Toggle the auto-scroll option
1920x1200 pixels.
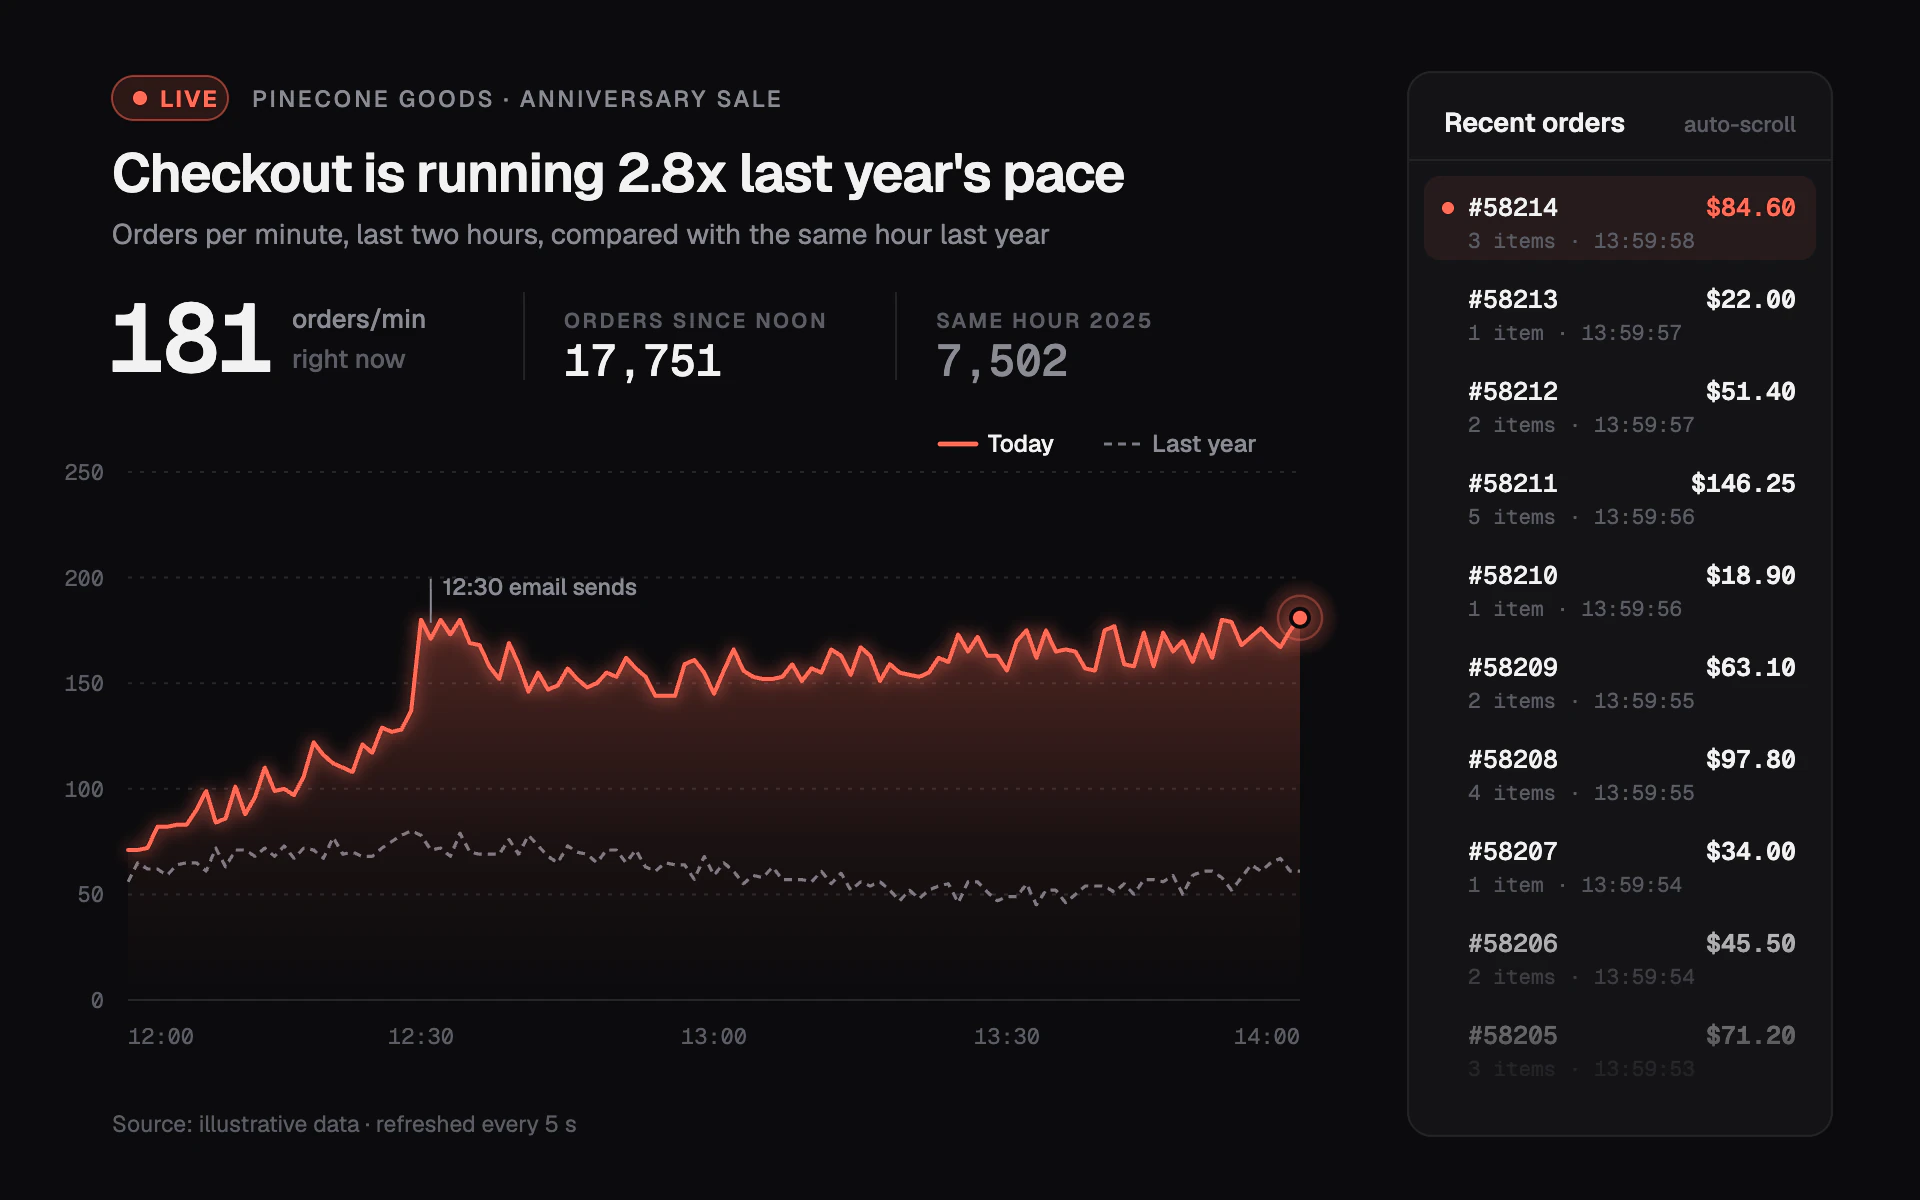click(1739, 124)
